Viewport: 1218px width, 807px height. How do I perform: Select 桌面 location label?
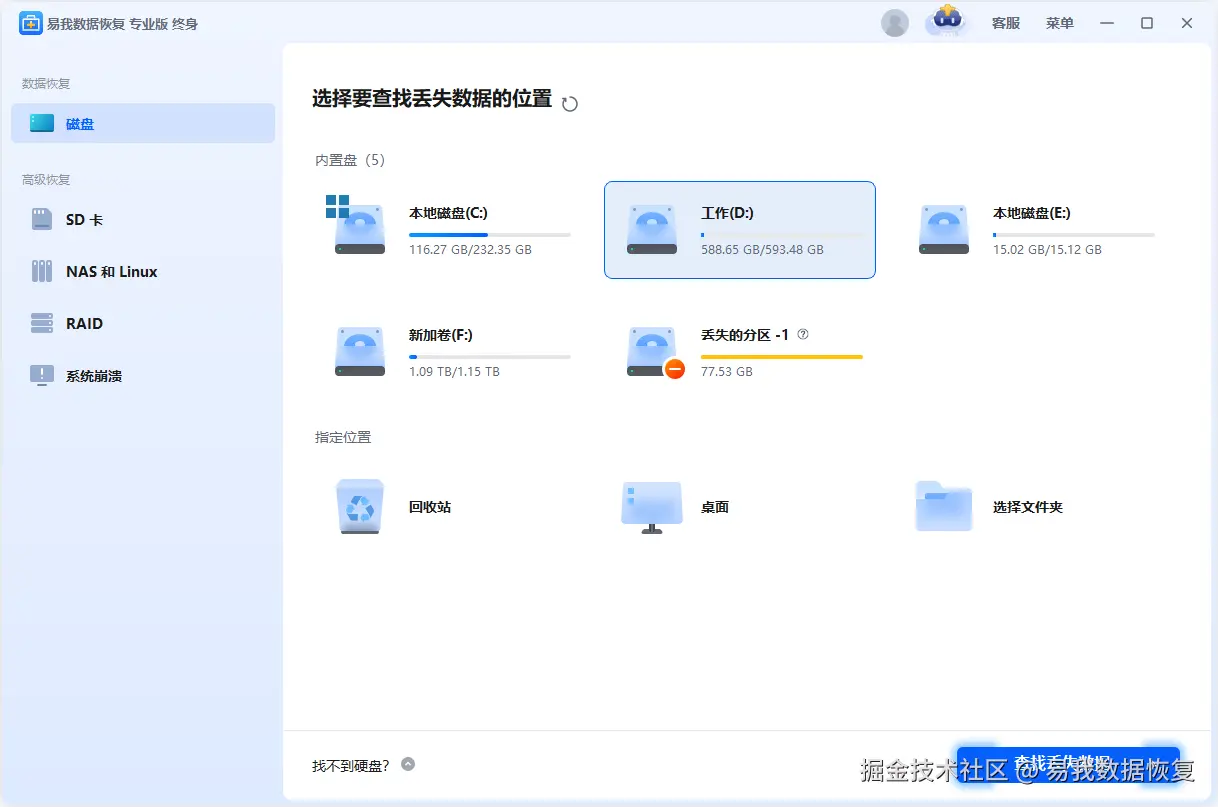click(715, 507)
